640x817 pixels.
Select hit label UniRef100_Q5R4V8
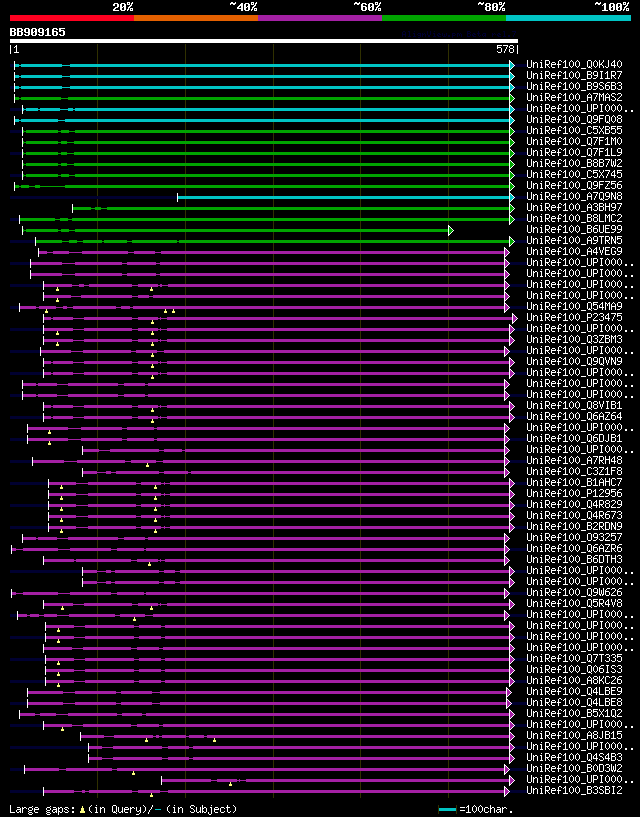click(x=574, y=603)
